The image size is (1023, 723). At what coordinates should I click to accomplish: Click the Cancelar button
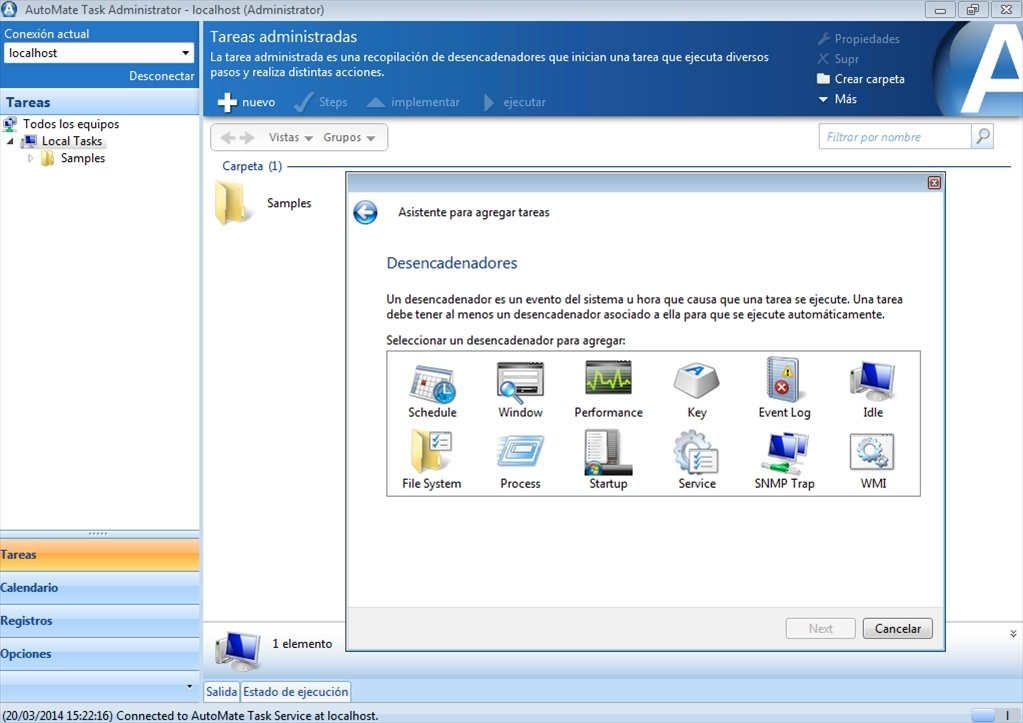[x=898, y=628]
